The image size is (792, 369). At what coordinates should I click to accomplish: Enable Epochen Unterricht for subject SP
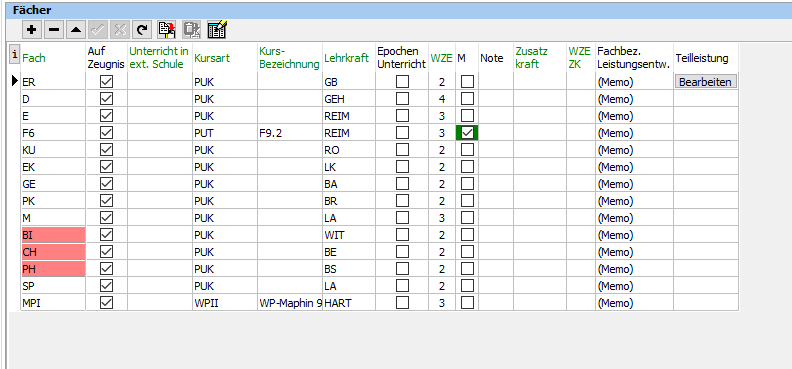tap(402, 286)
